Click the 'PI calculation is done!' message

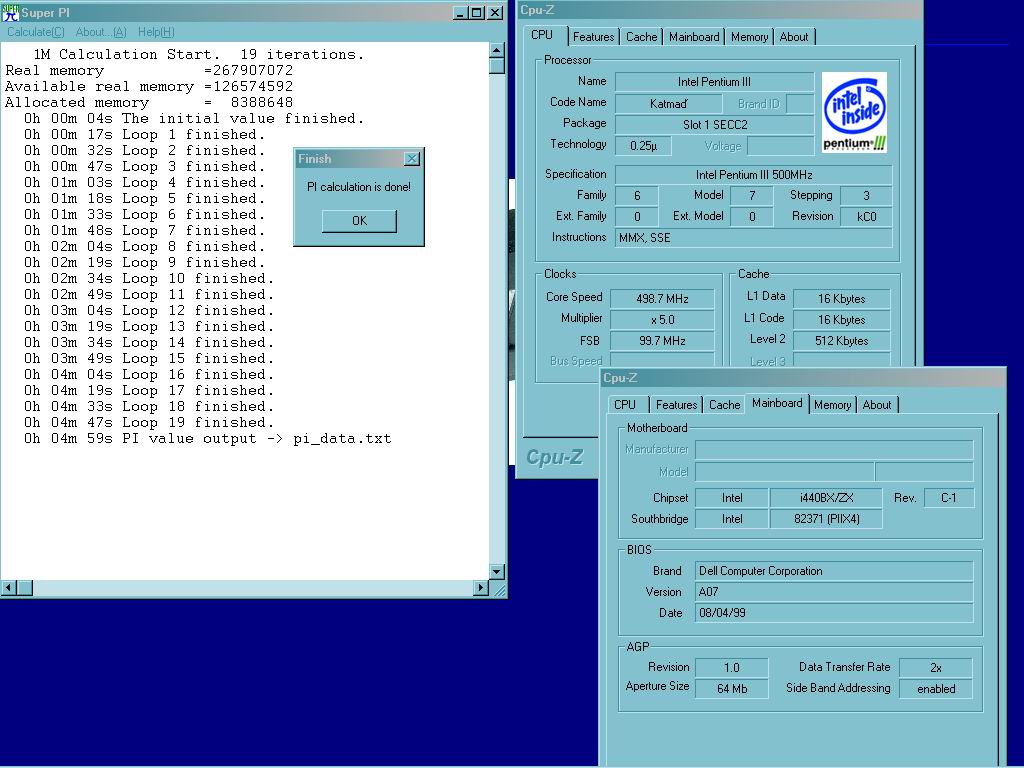pyautogui.click(x=359, y=187)
